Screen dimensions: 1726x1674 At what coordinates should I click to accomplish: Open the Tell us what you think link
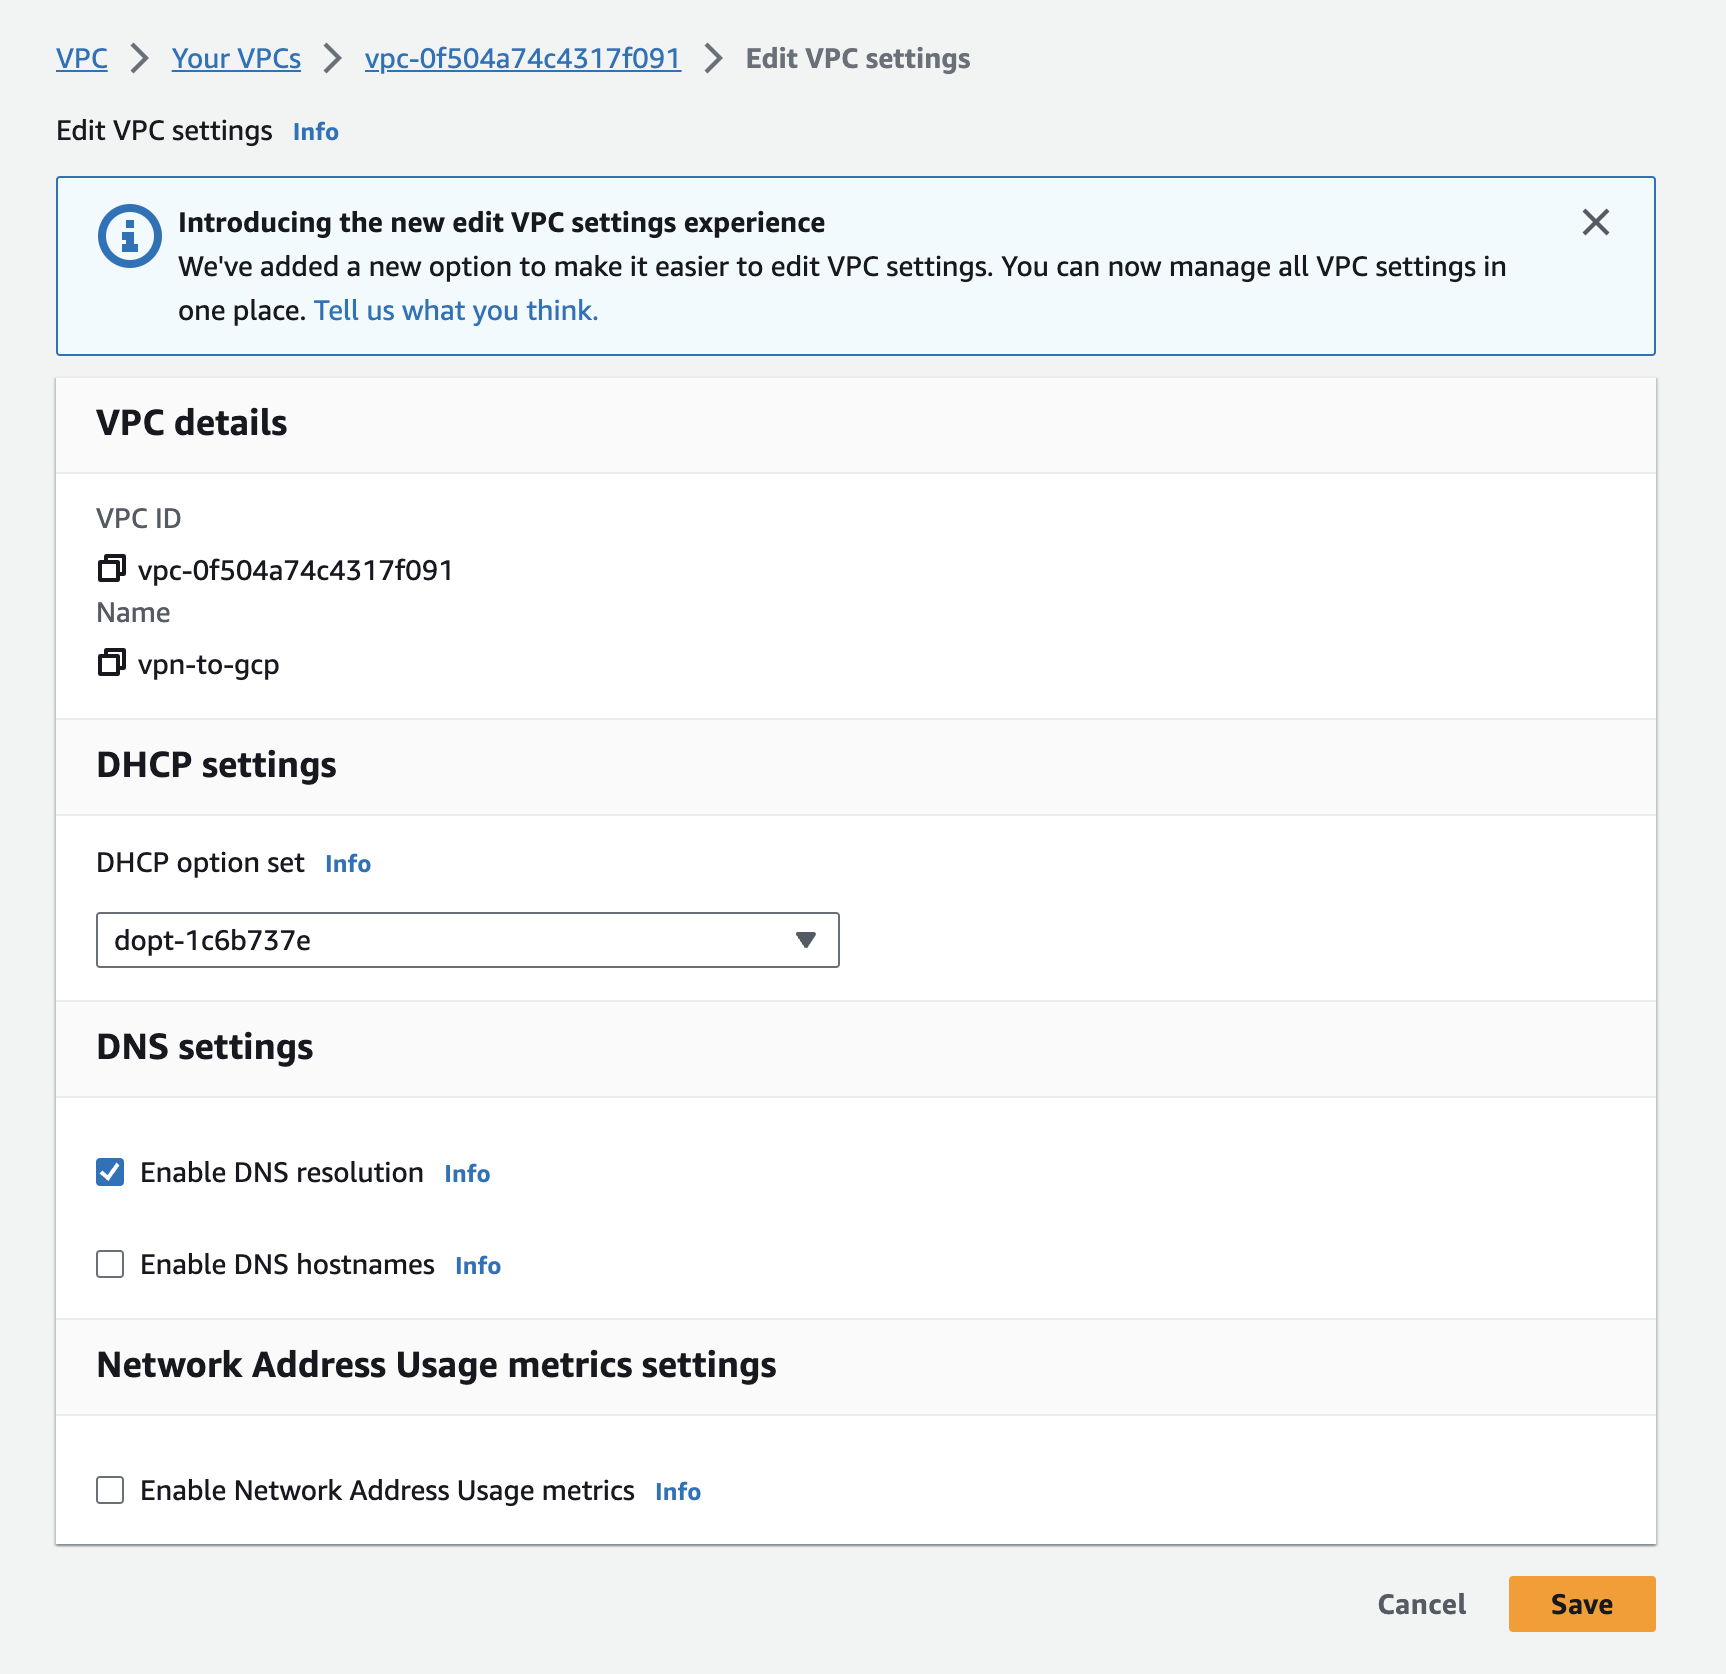point(453,310)
